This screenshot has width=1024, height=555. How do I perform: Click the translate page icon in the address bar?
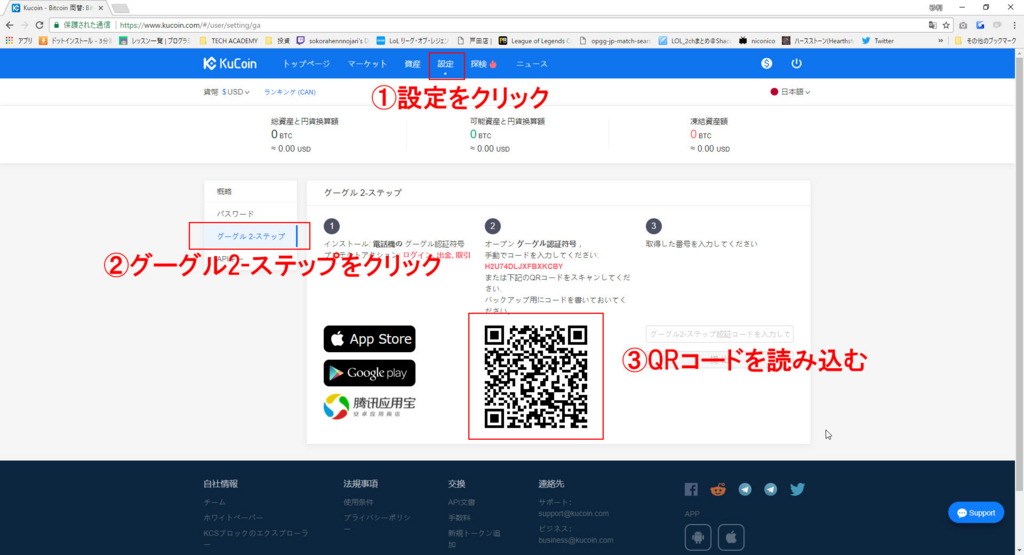tap(932, 25)
